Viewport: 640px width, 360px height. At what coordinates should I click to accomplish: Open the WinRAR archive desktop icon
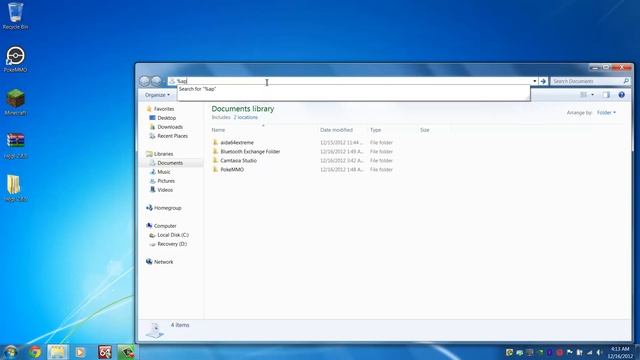(x=16, y=145)
